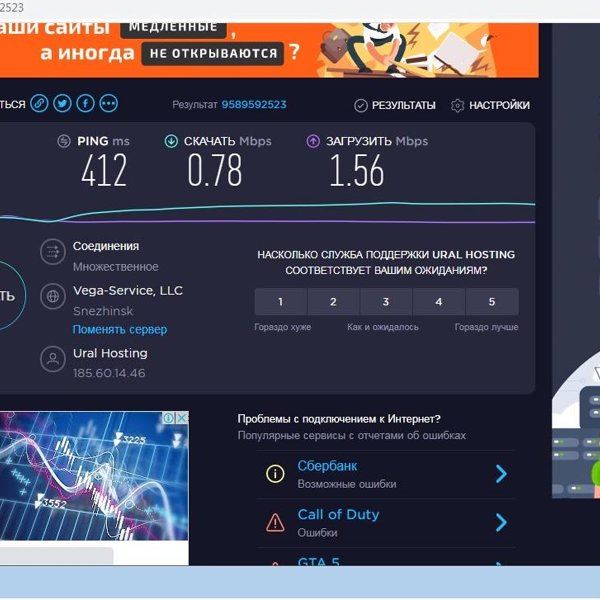Click the PING ms icon
Image resolution: width=600 pixels, height=600 pixels.
coord(64,141)
